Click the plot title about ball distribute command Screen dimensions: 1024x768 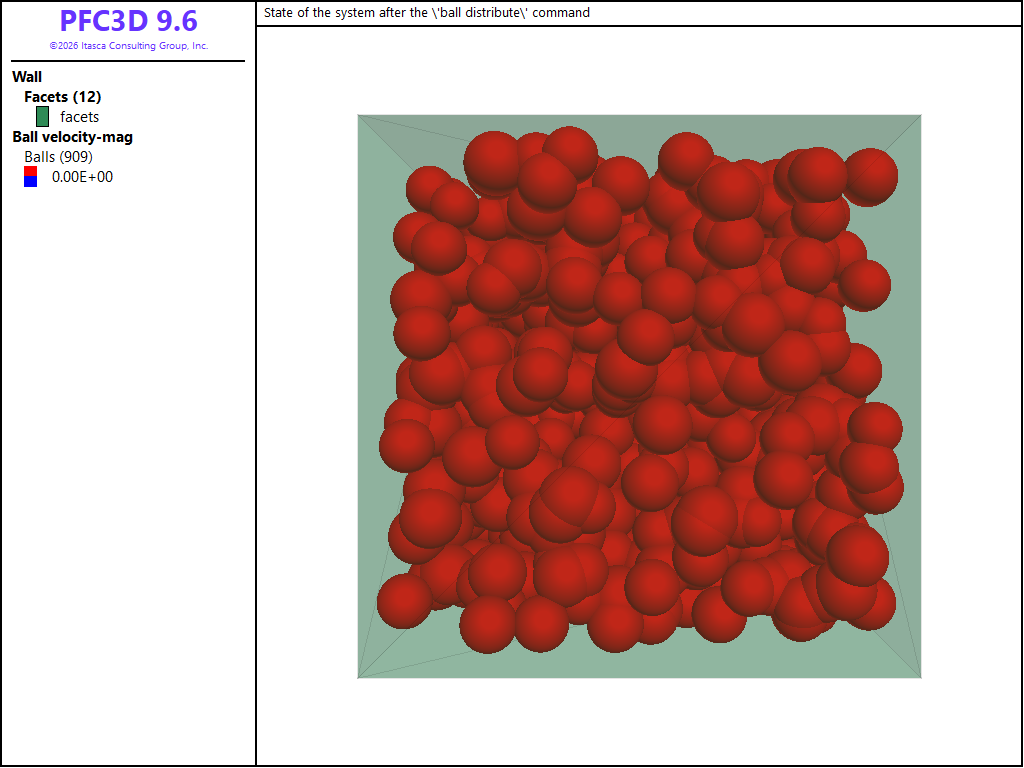tap(426, 12)
